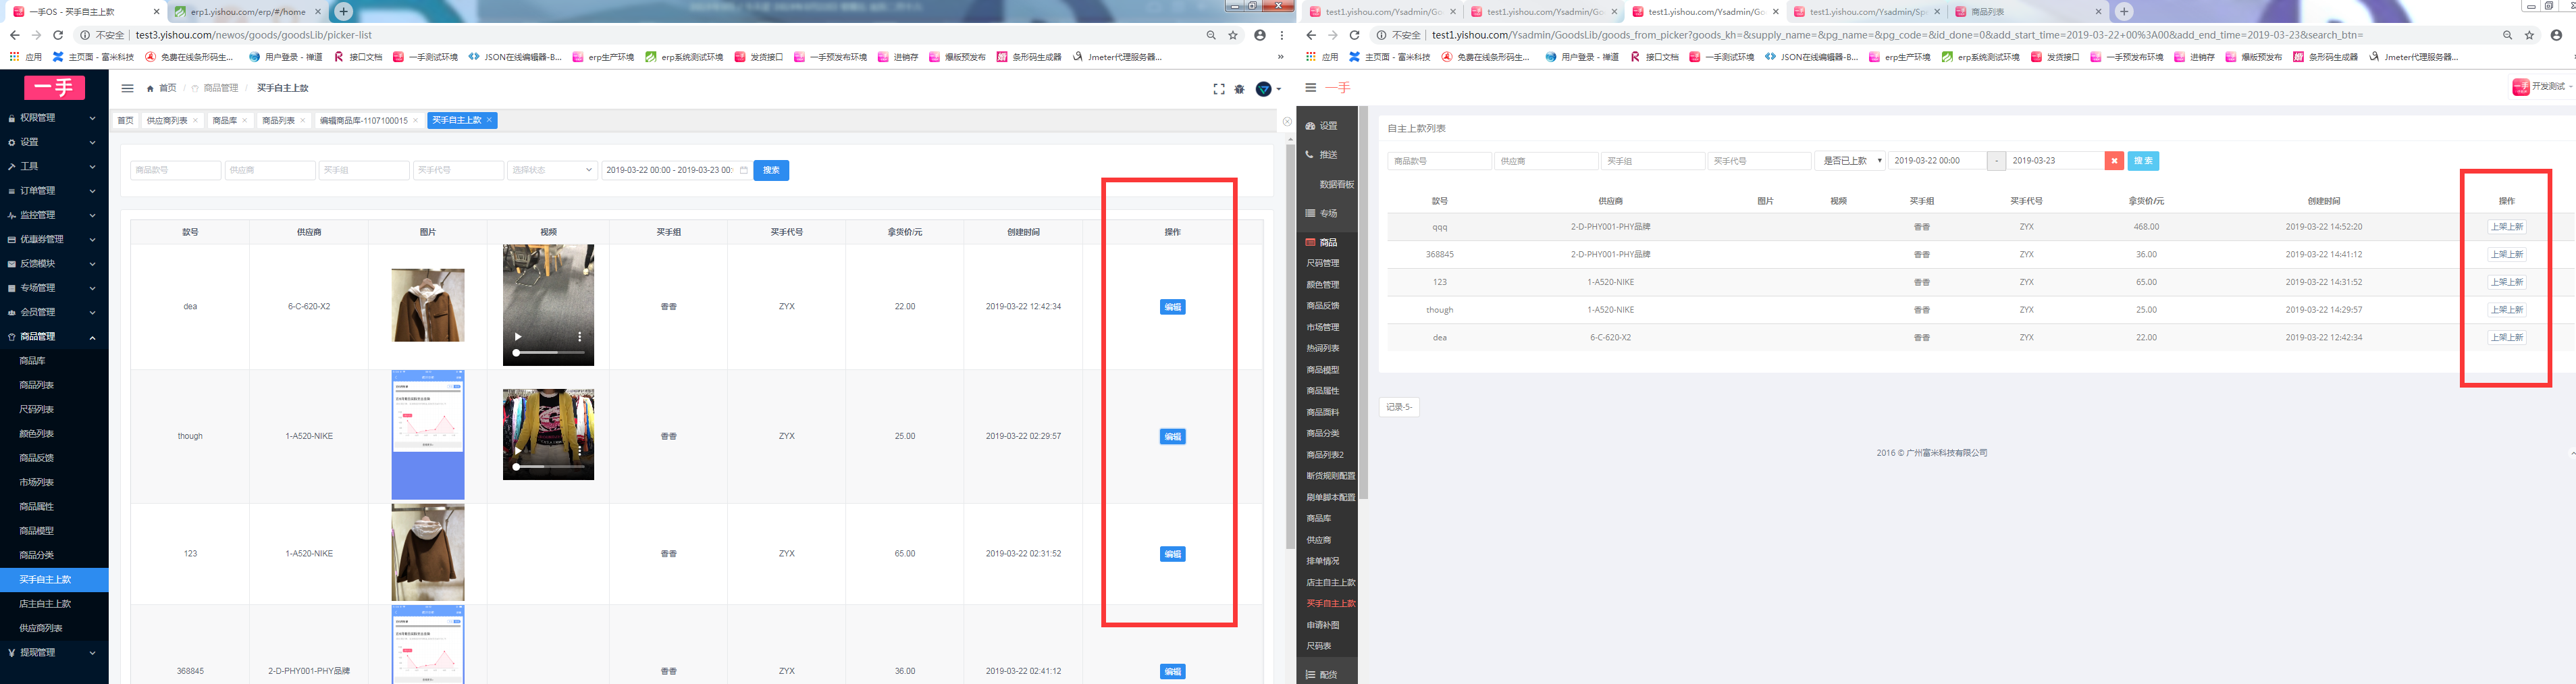
Task: Bookmark page with star in left browser
Action: 1233,35
